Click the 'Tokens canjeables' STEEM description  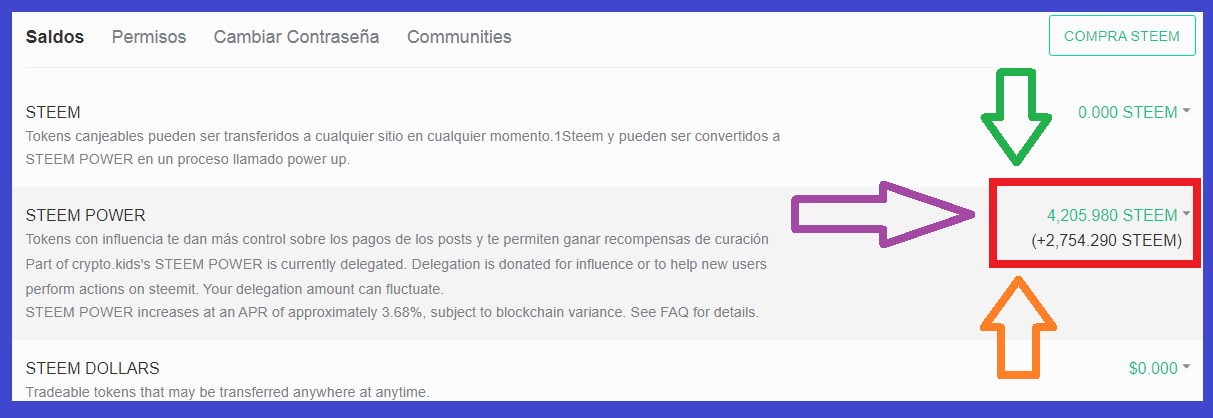coord(402,147)
